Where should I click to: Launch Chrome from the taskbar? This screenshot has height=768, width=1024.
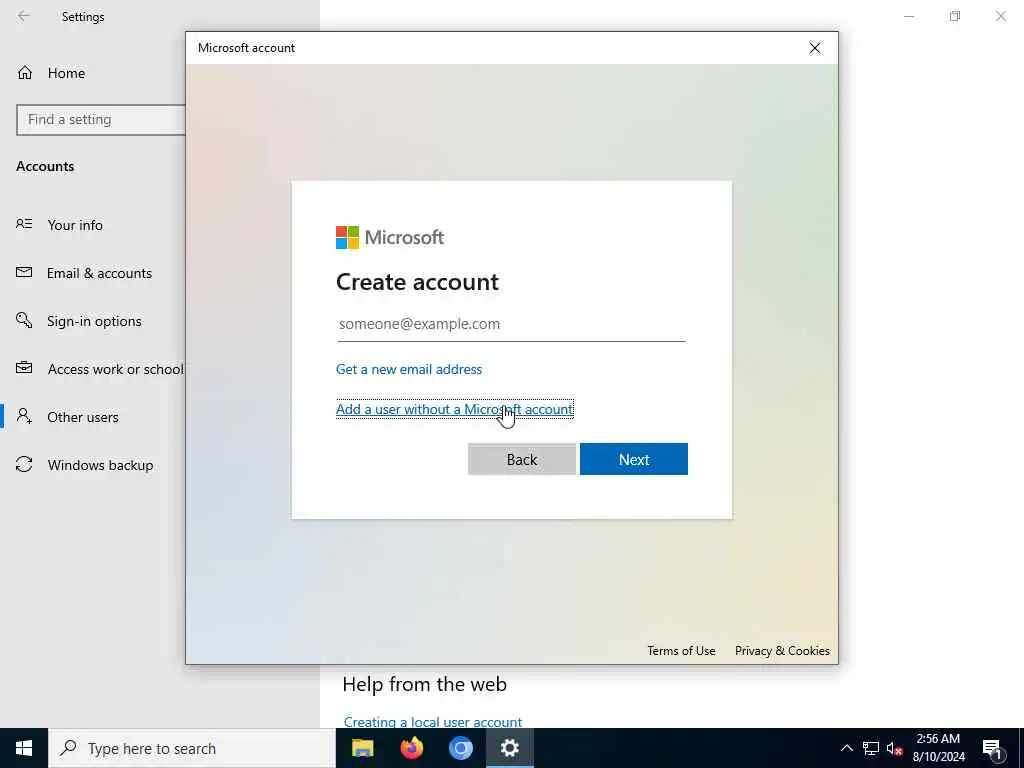click(x=460, y=748)
